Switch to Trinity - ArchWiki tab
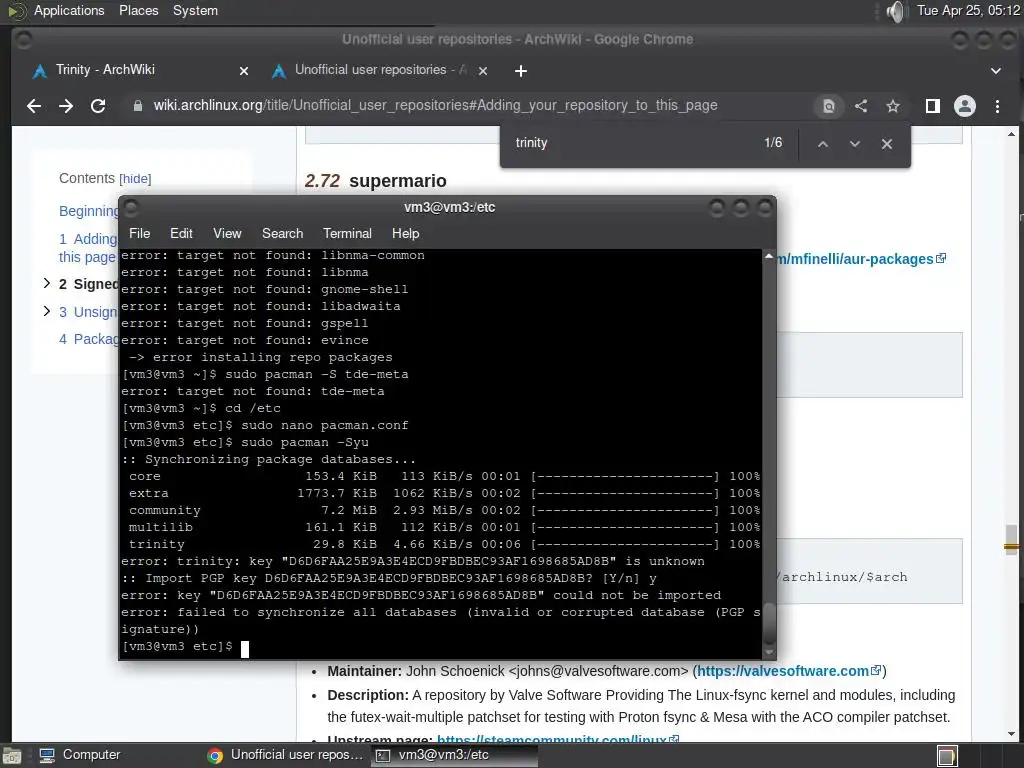1024x768 pixels. point(140,70)
